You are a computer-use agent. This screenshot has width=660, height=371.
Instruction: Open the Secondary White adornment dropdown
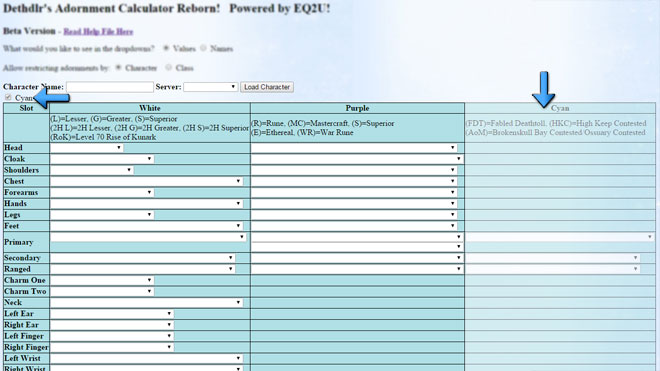(x=143, y=258)
